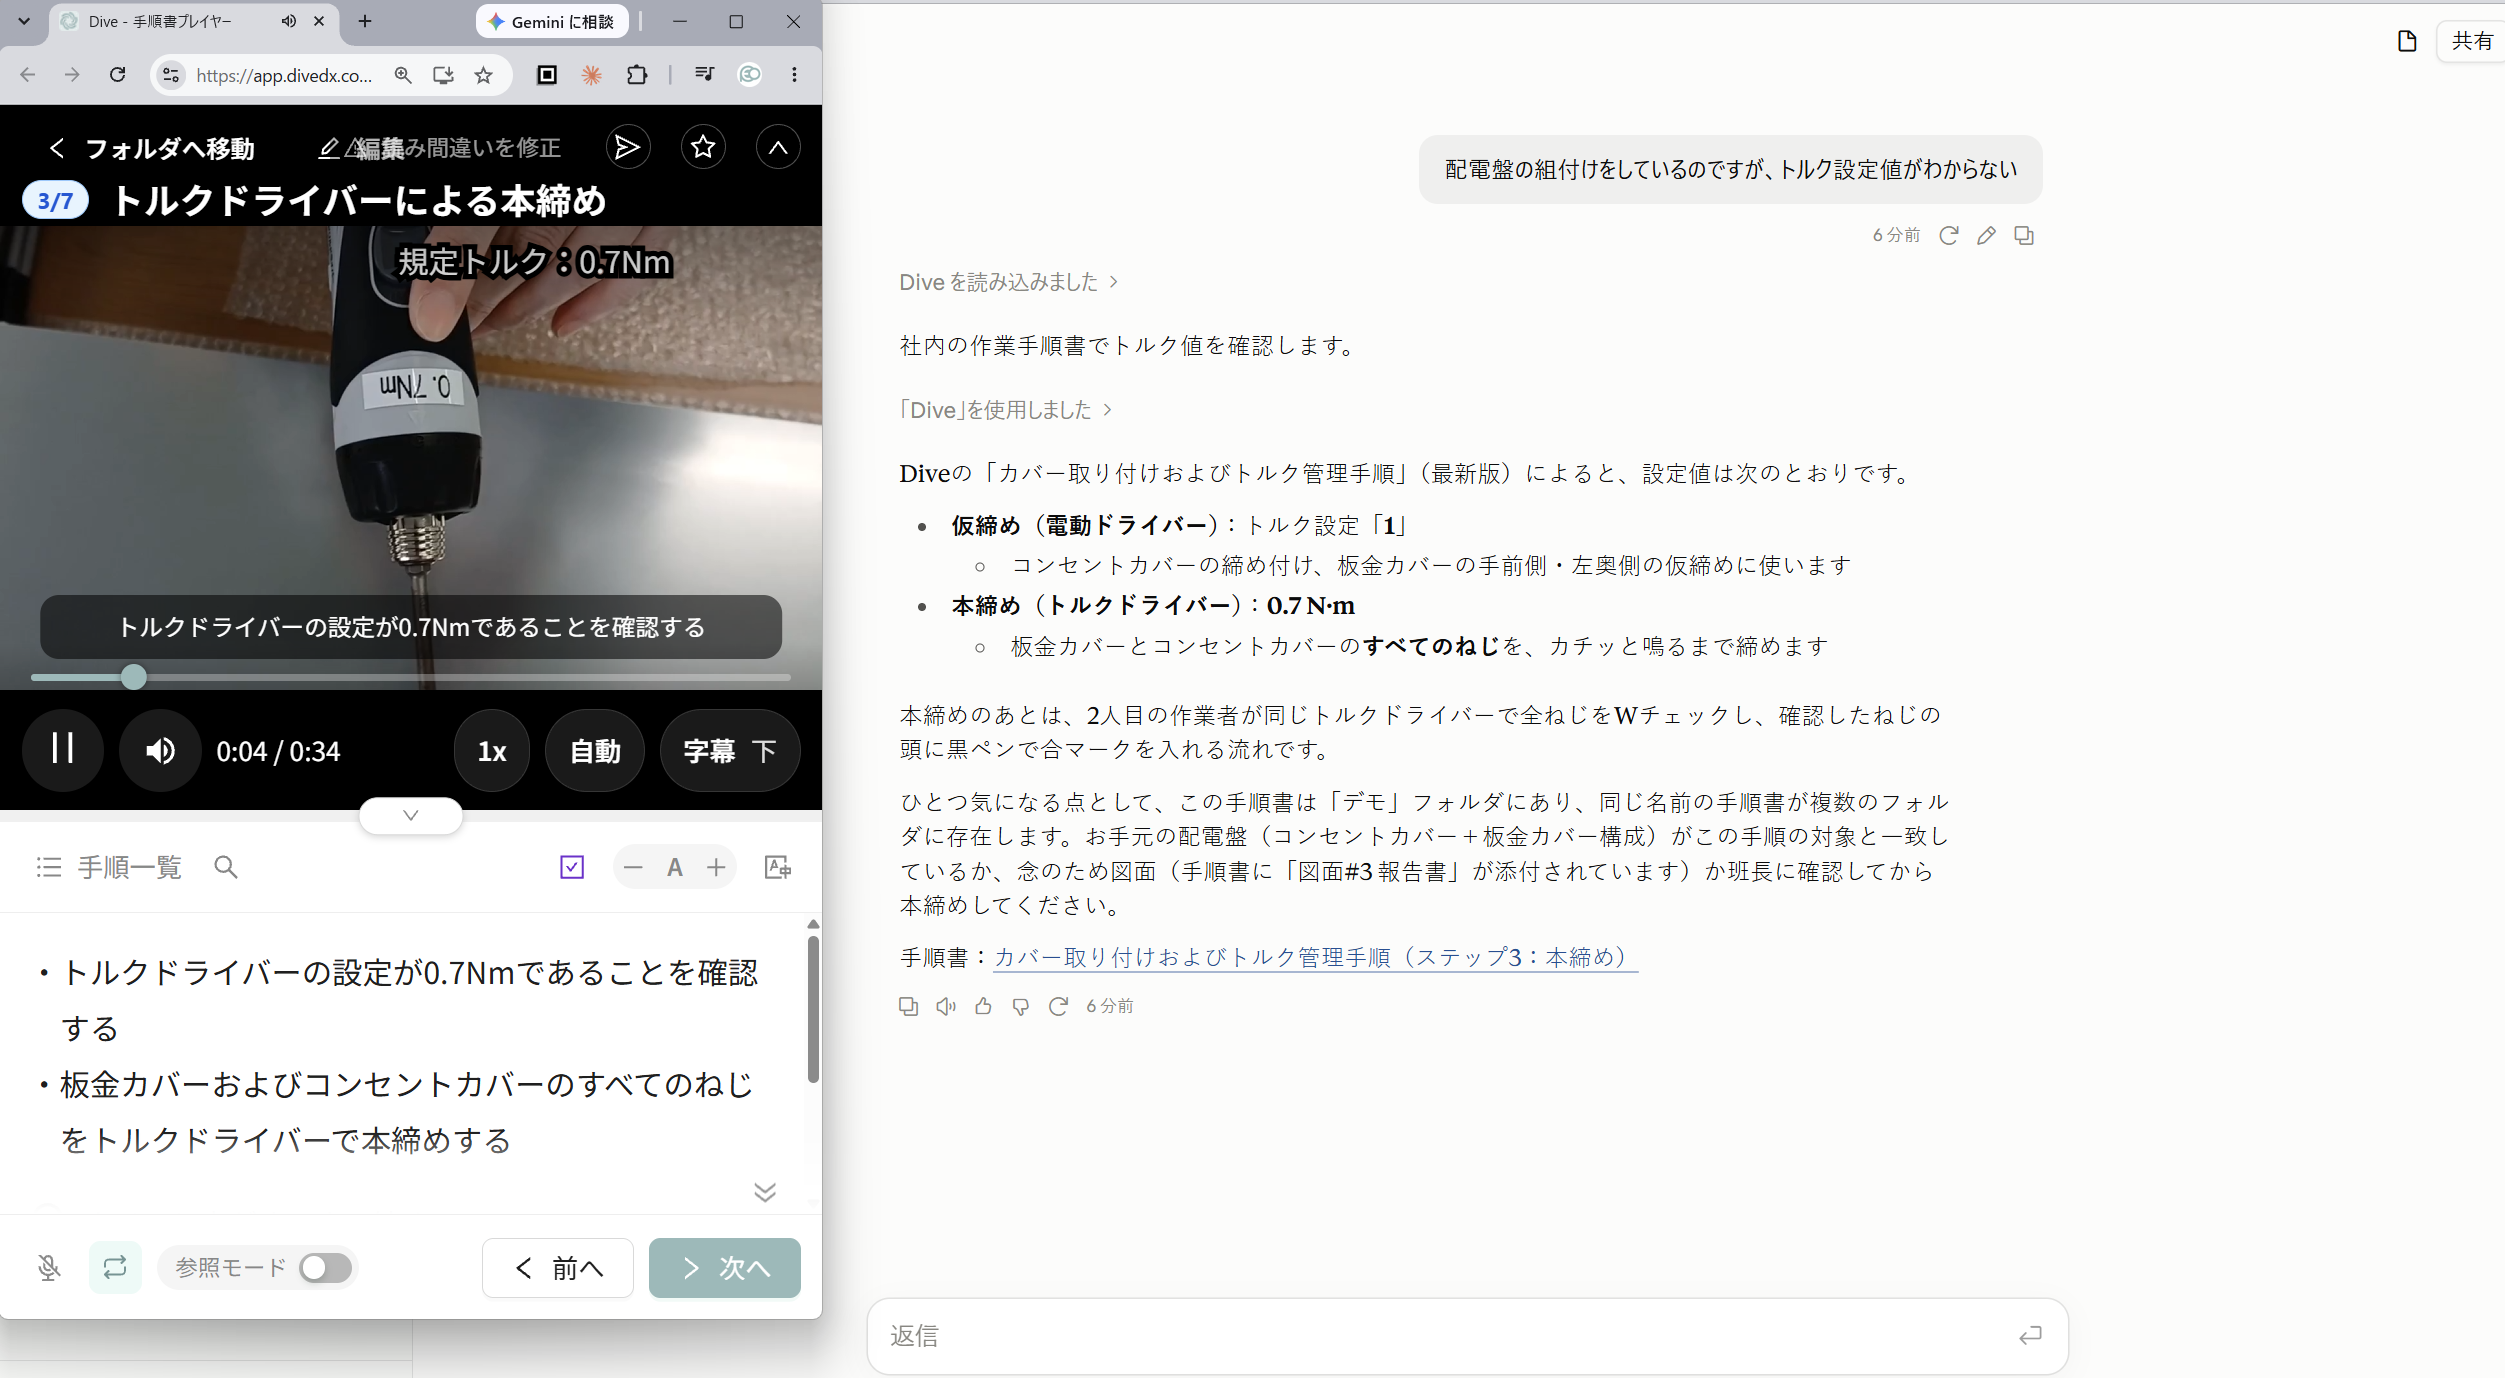The height and width of the screenshot is (1378, 2505).
Task: Click the send paper-plane icon in player
Action: [628, 147]
